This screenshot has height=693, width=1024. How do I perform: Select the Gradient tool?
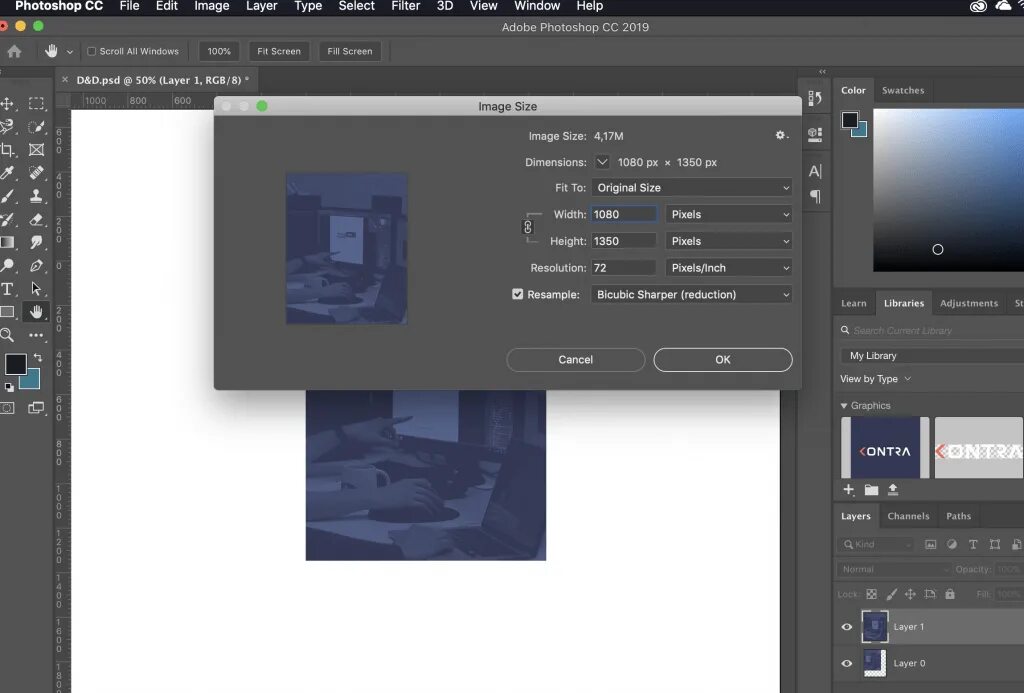7,242
